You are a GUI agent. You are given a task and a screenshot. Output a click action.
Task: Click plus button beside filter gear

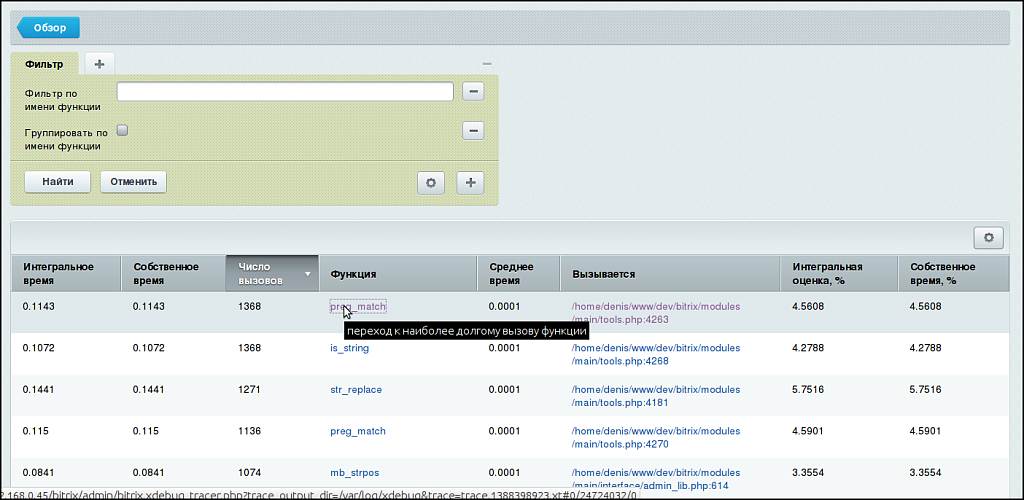(x=470, y=182)
